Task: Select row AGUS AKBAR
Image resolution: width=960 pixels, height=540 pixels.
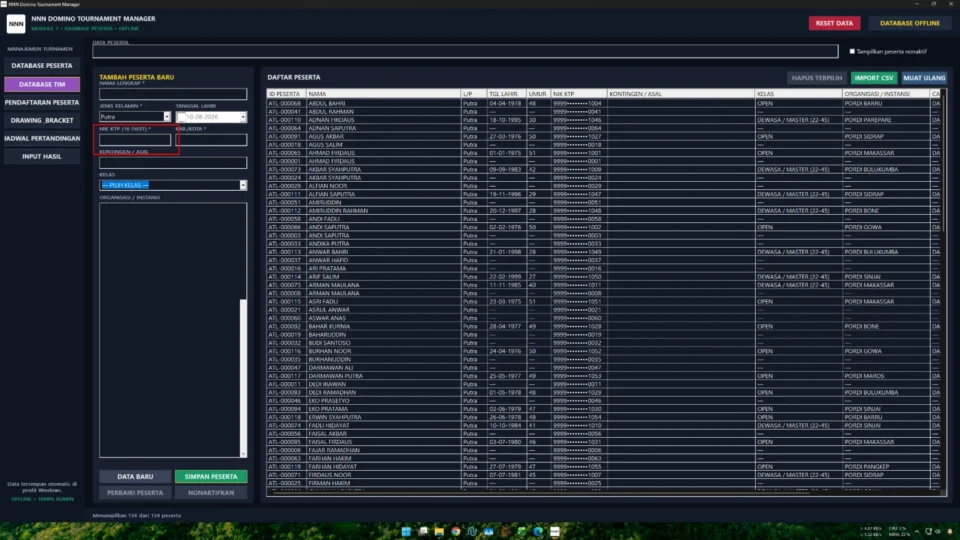Action: tap(603, 137)
